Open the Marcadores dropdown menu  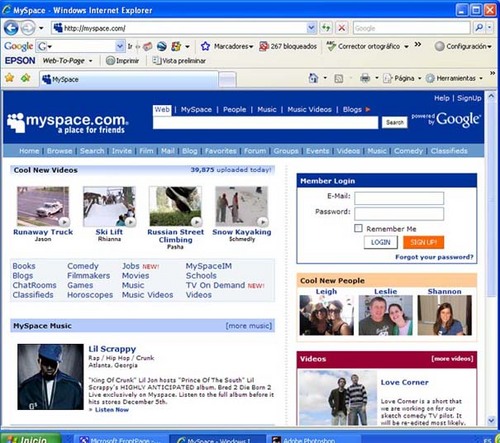pyautogui.click(x=233, y=46)
